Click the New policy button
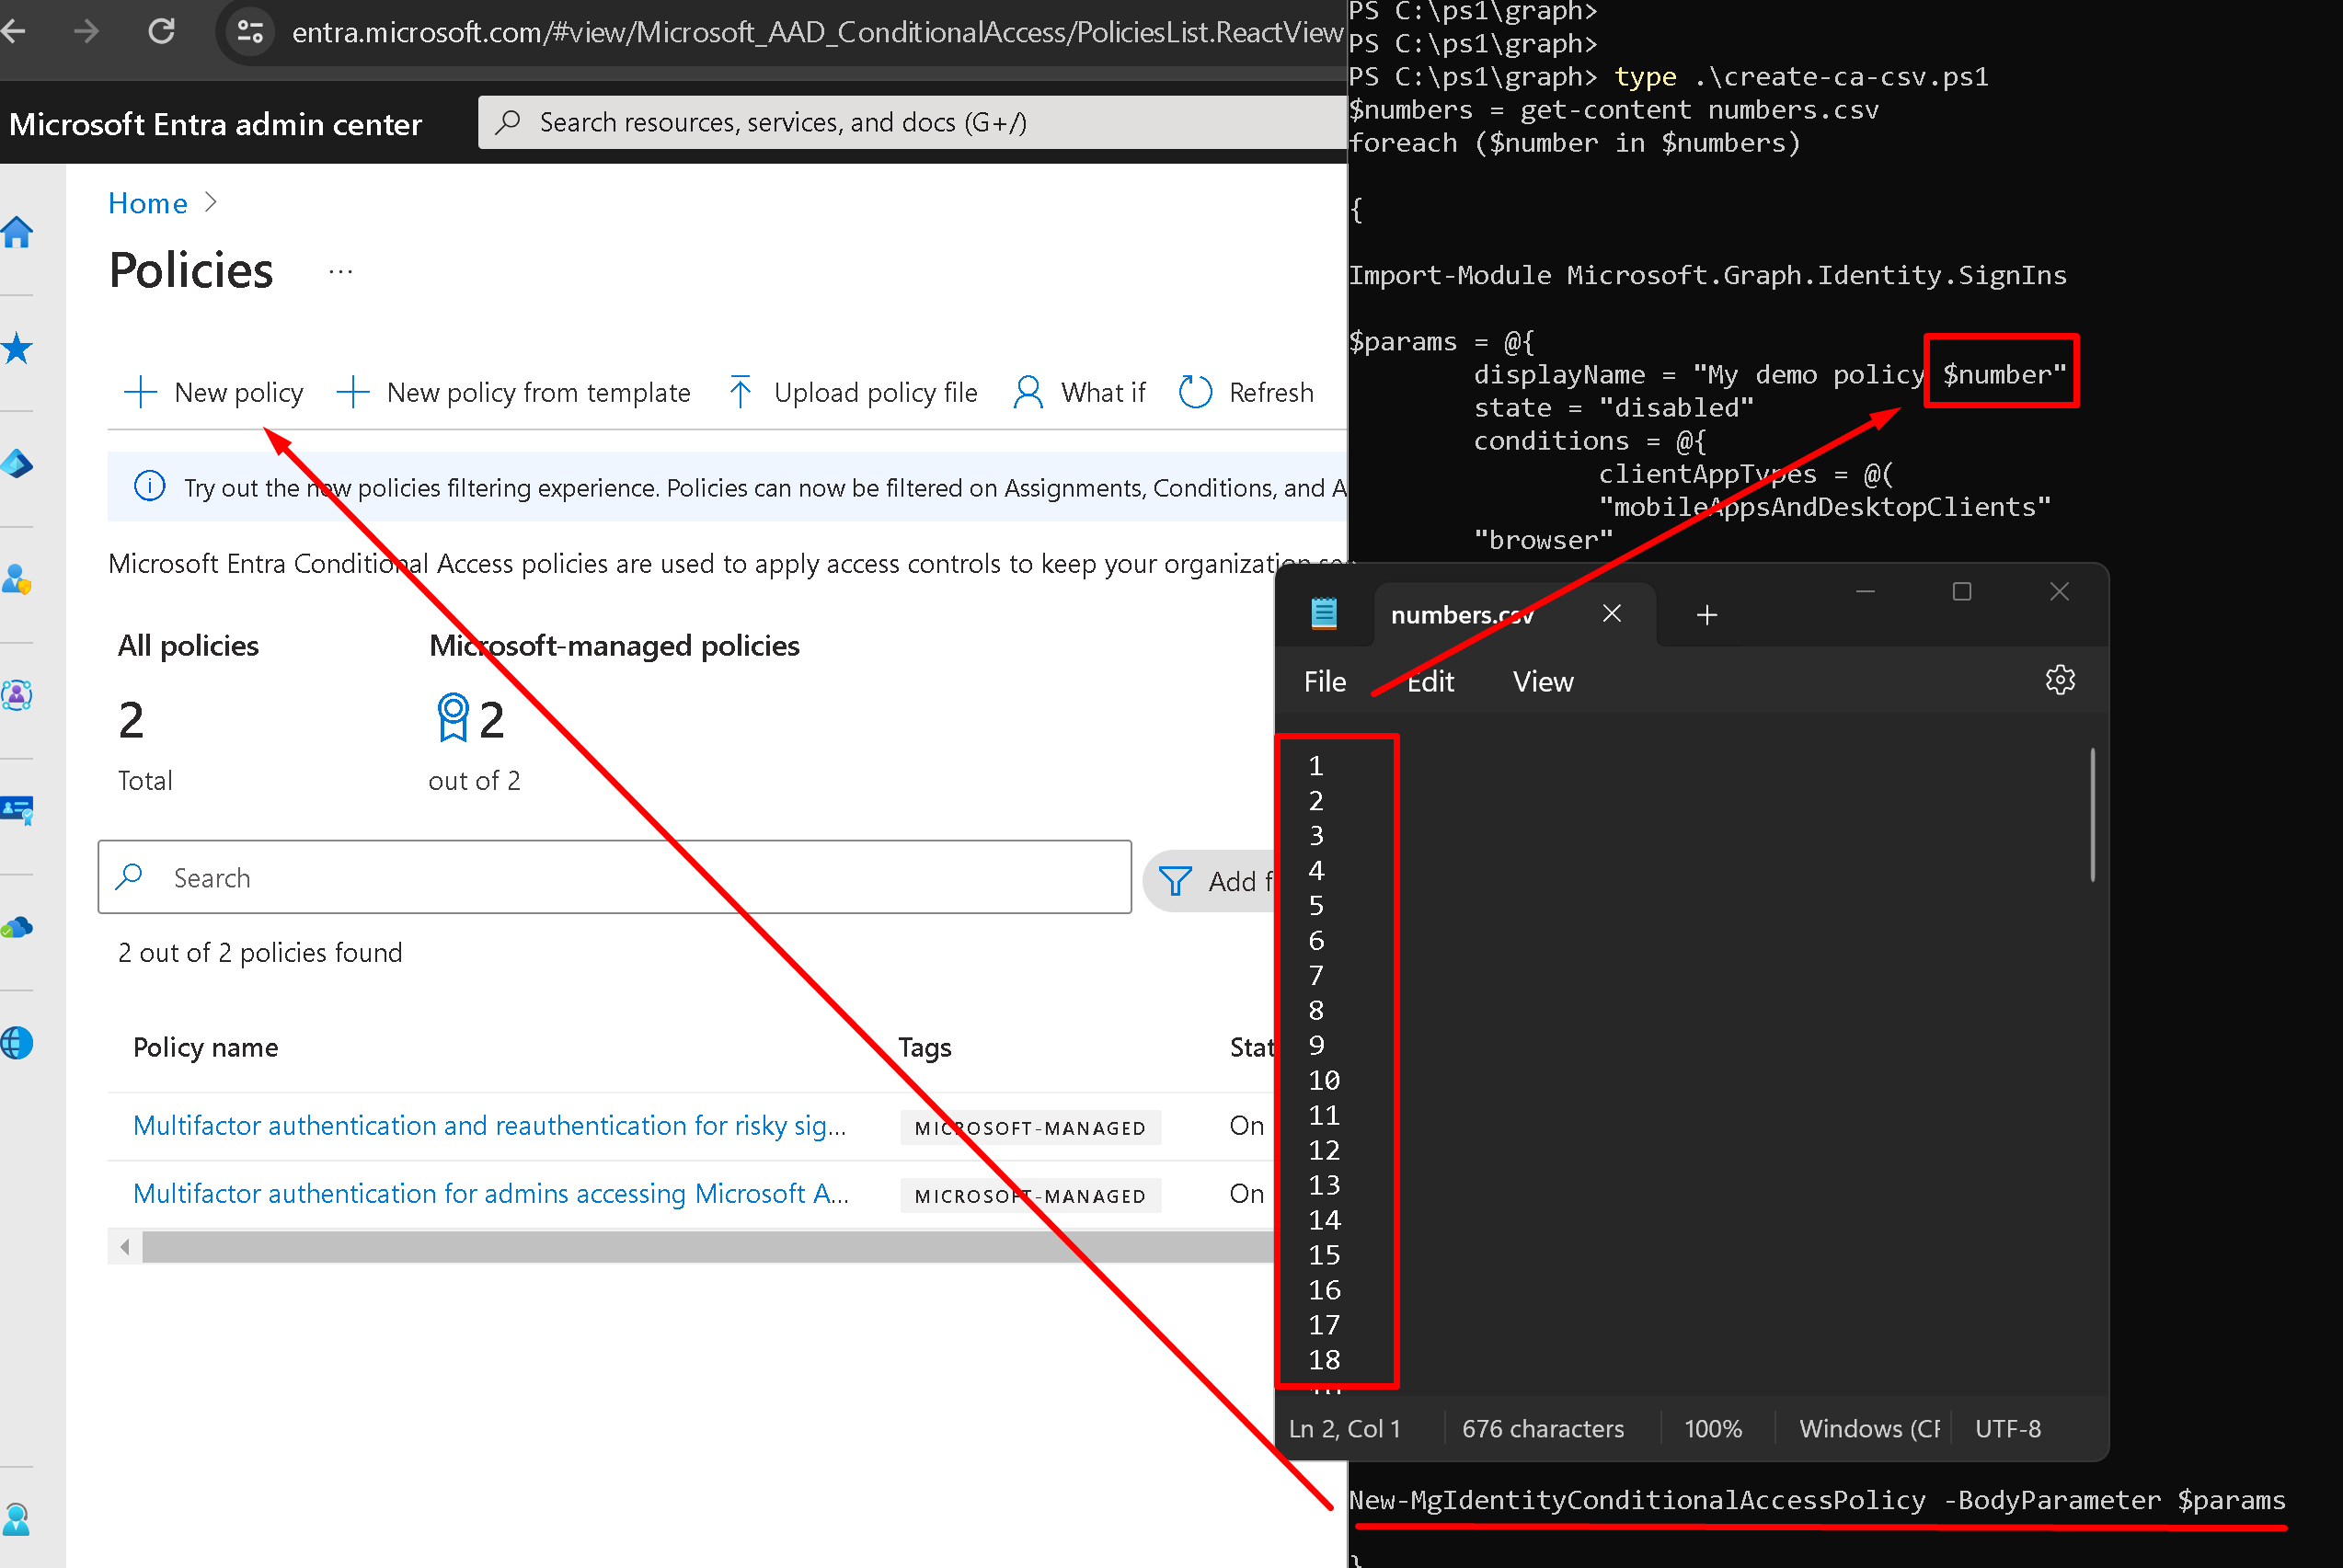 [214, 393]
